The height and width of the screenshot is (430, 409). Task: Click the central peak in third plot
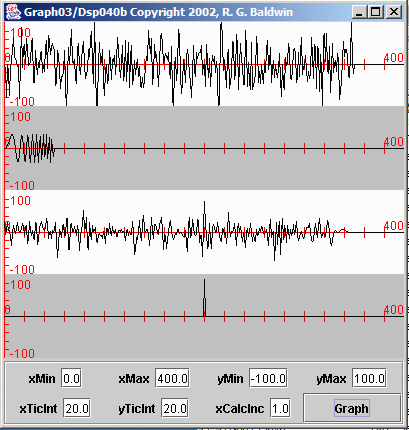tap(204, 217)
